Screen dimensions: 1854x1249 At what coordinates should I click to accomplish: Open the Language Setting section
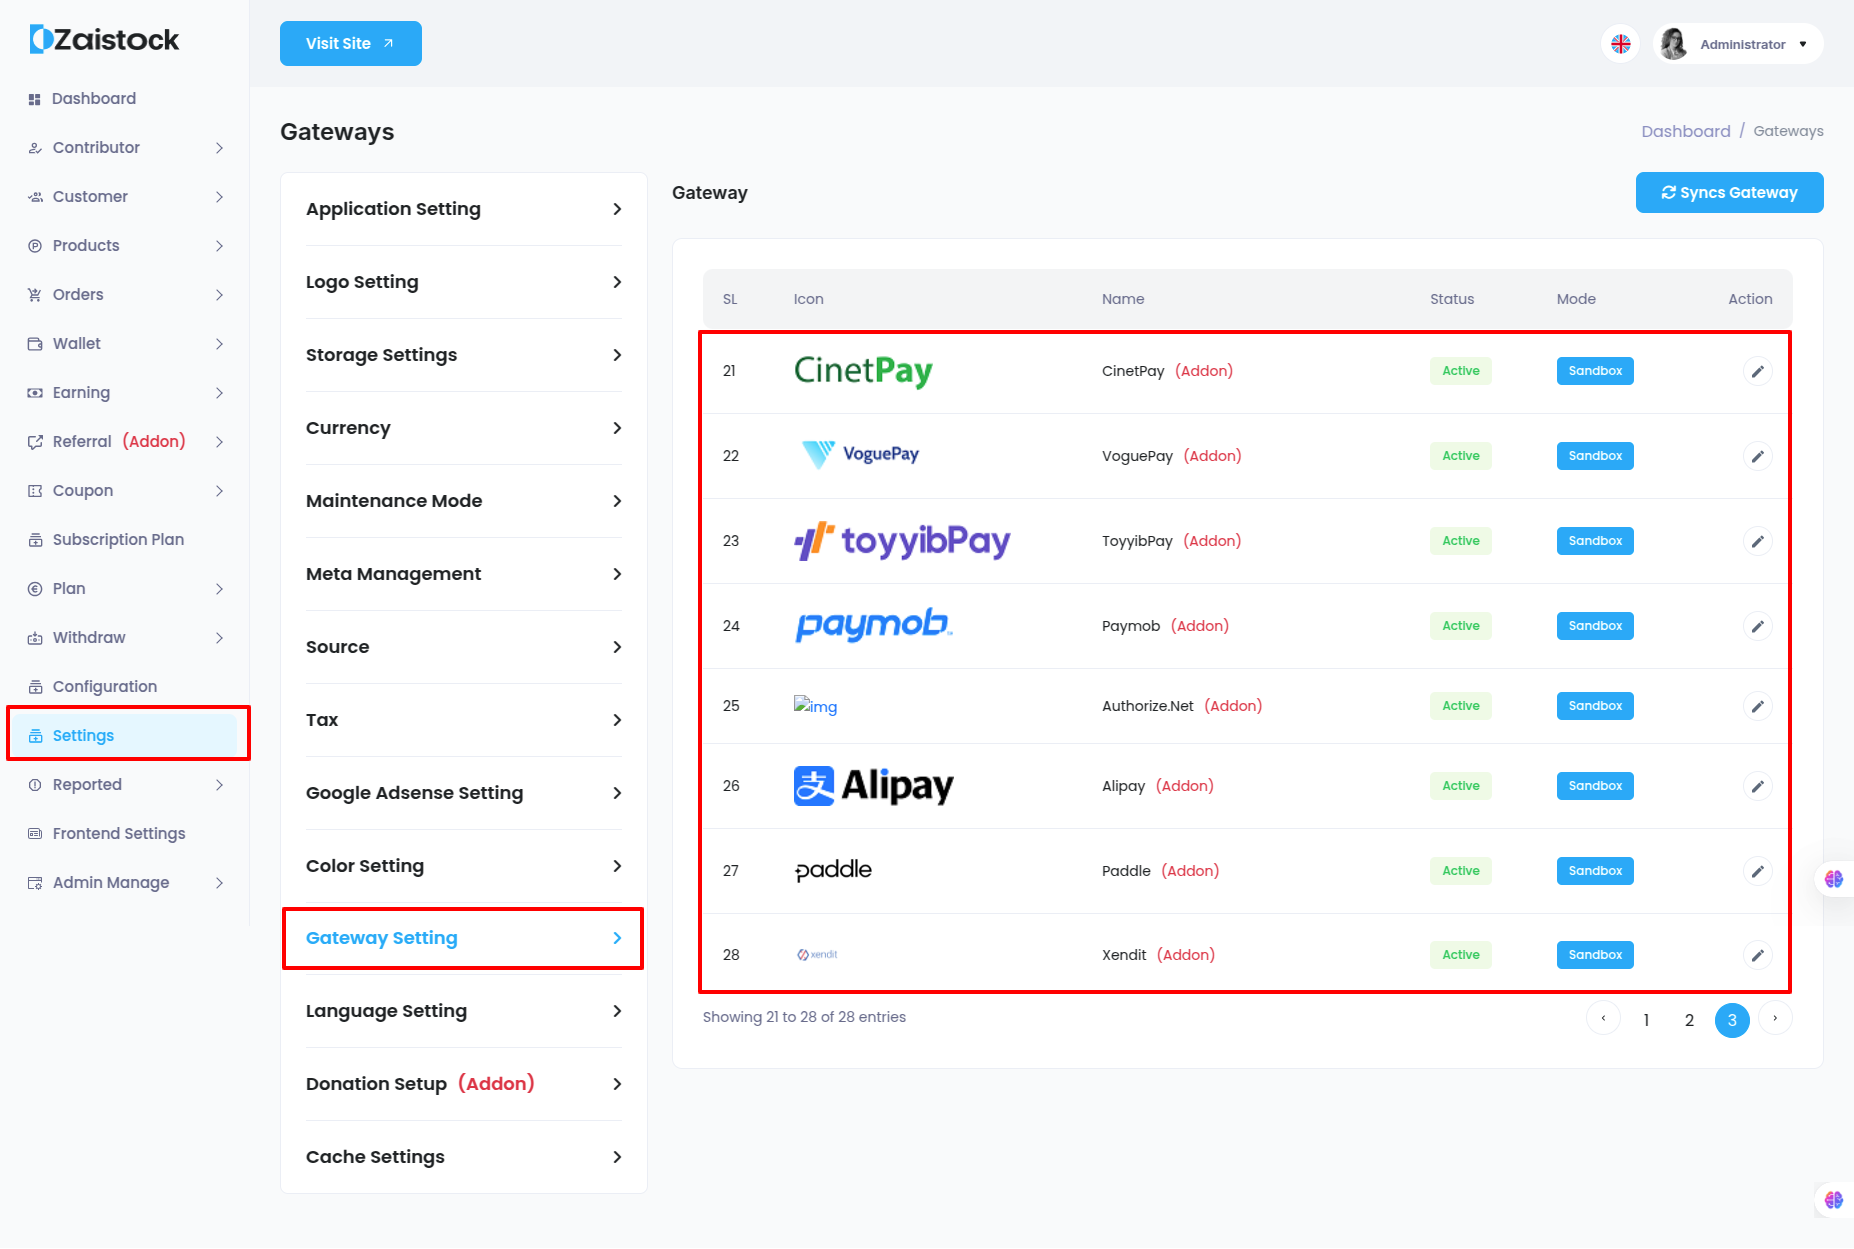pyautogui.click(x=464, y=1011)
